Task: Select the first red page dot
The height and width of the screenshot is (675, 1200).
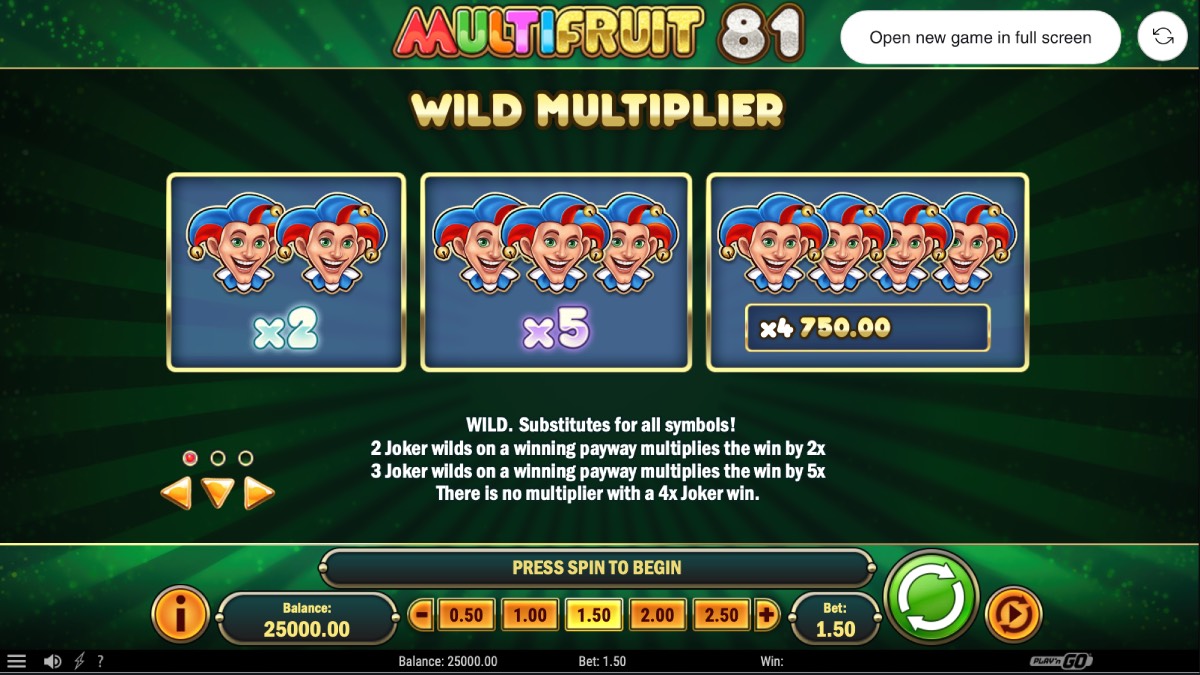Action: click(191, 458)
